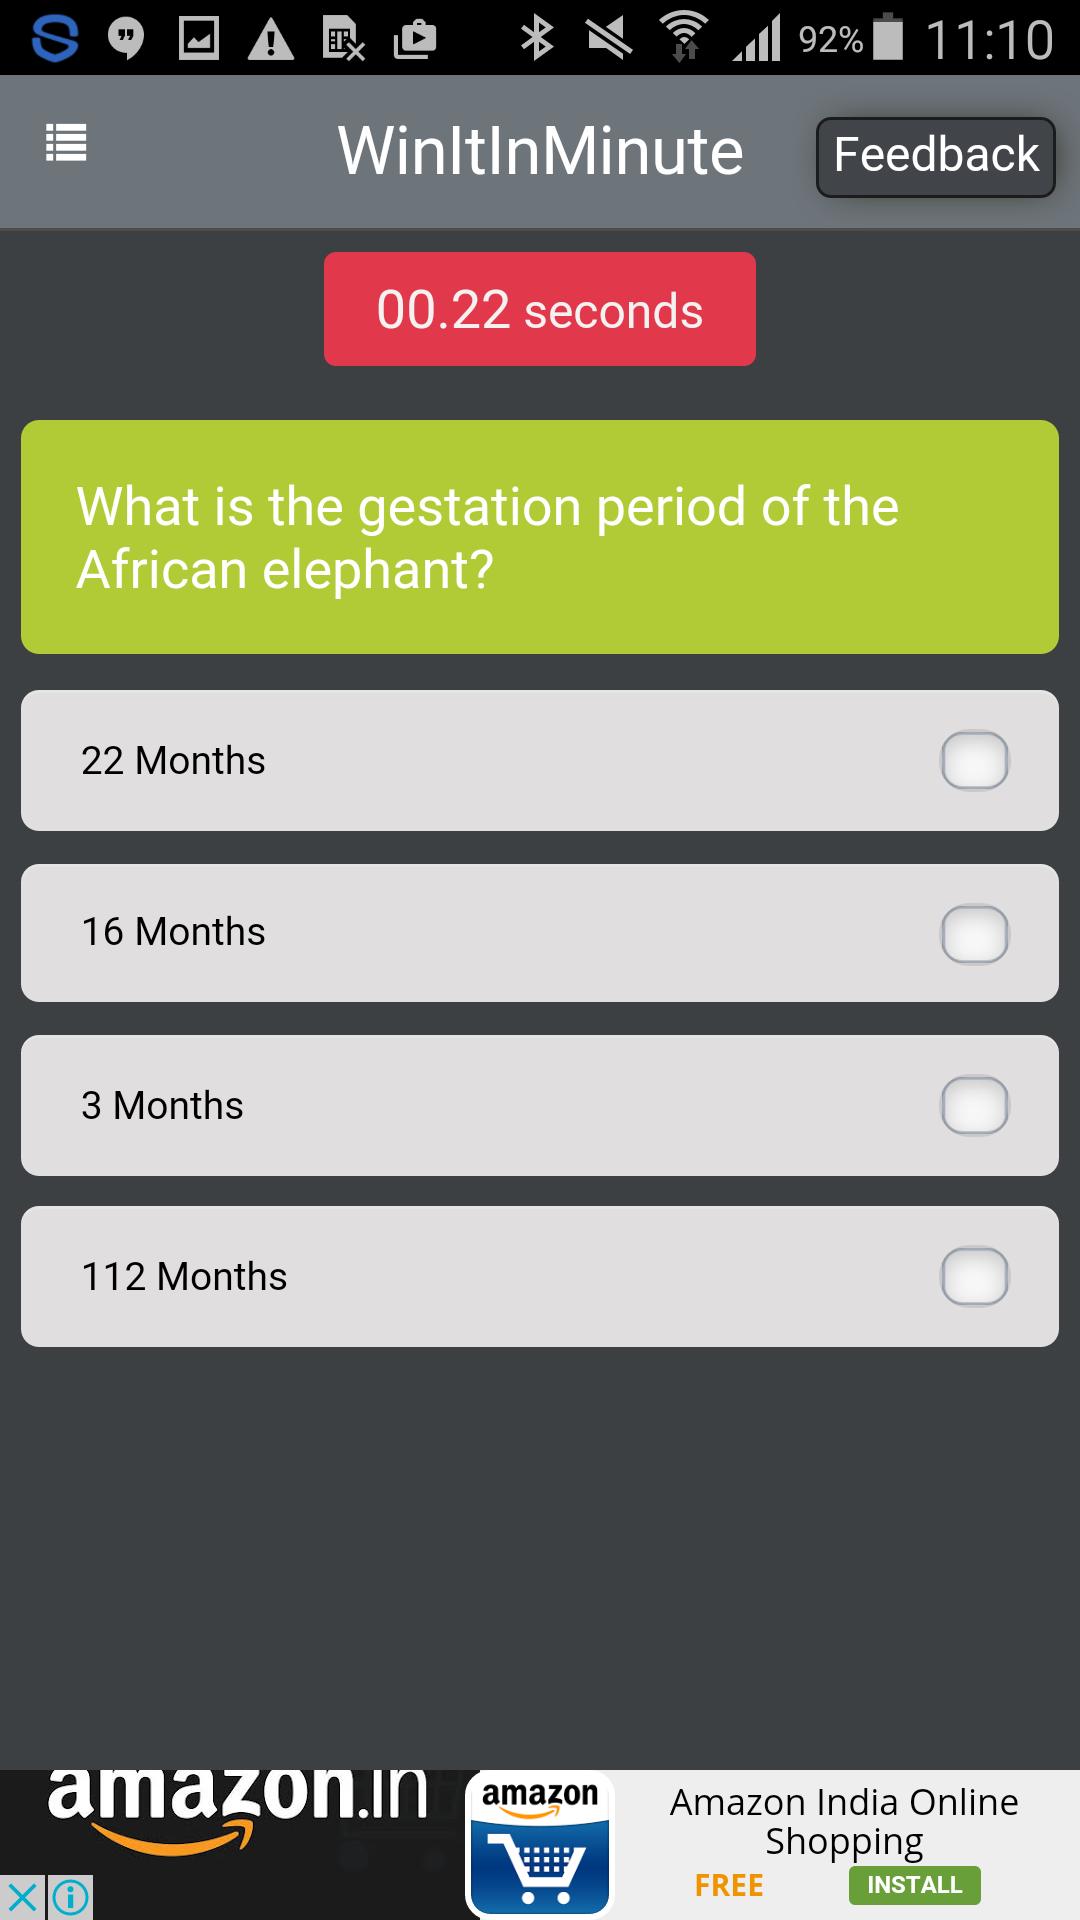Viewport: 1080px width, 1920px height.
Task: Check the 16 Months answer checkbox
Action: point(974,934)
